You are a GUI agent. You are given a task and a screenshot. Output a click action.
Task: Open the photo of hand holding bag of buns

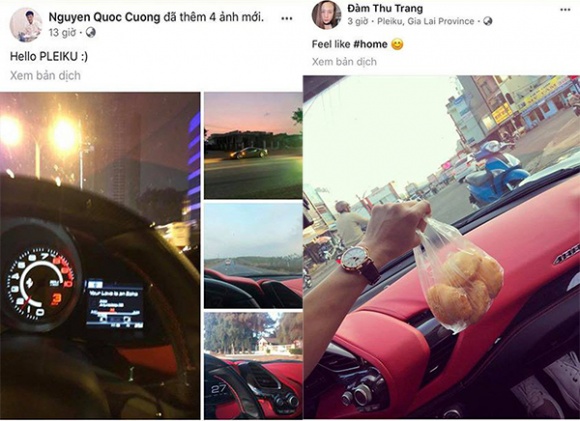[x=441, y=247]
